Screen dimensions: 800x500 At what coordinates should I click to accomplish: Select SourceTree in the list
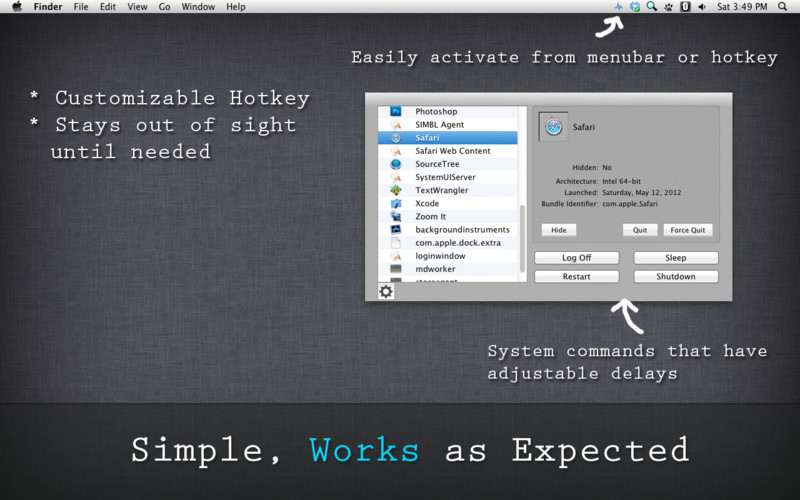[x=447, y=164]
